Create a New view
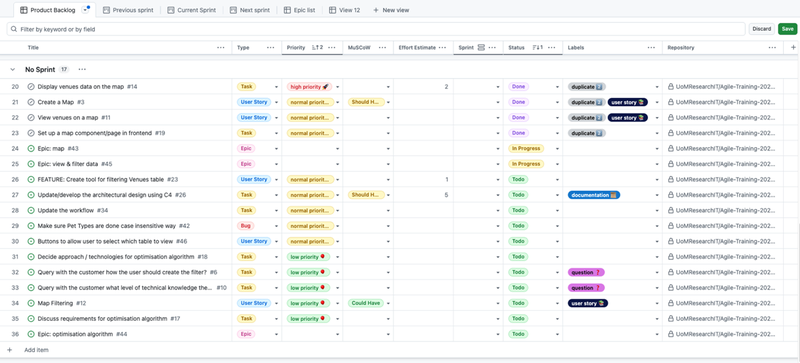Image resolution: width=800 pixels, height=363 pixels. coord(391,10)
